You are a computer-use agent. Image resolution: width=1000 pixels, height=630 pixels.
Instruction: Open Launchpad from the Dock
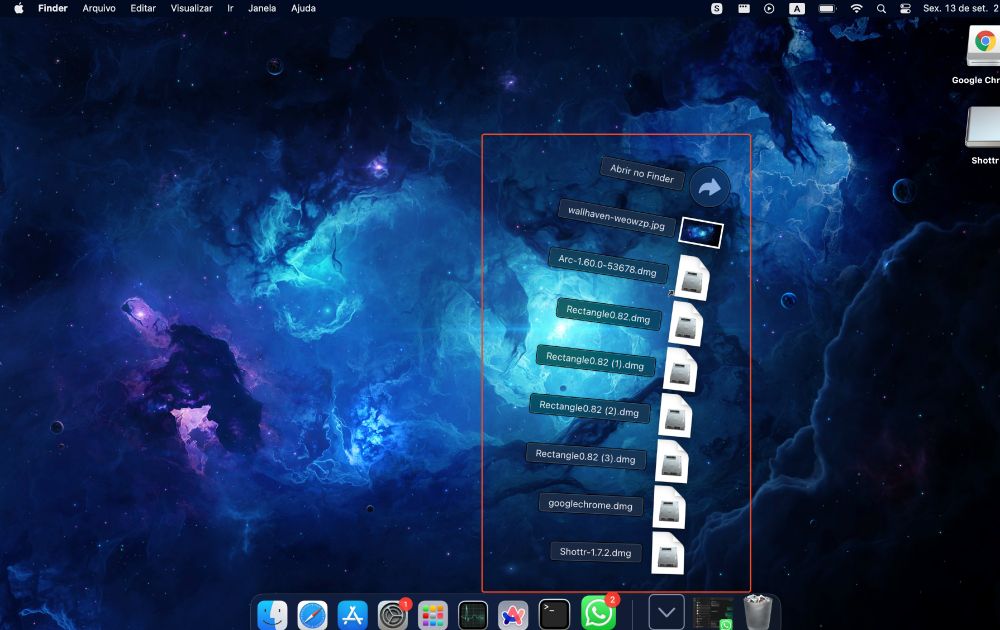pos(433,615)
